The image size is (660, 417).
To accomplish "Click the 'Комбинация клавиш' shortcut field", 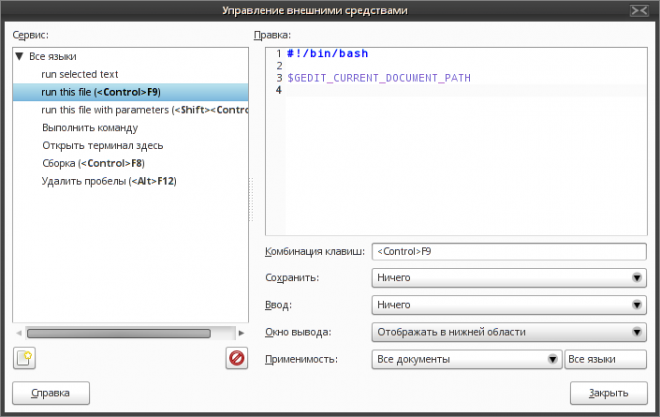I will click(508, 251).
